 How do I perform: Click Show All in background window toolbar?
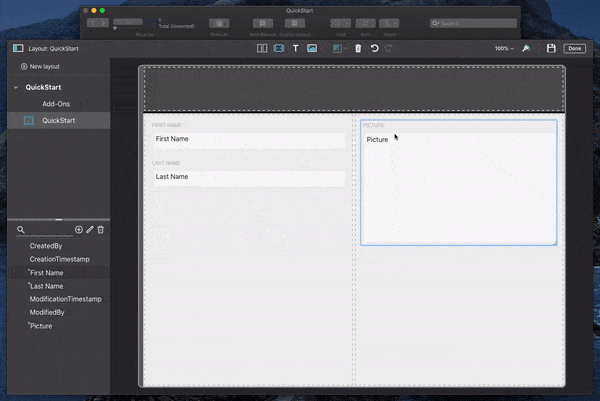(x=219, y=24)
